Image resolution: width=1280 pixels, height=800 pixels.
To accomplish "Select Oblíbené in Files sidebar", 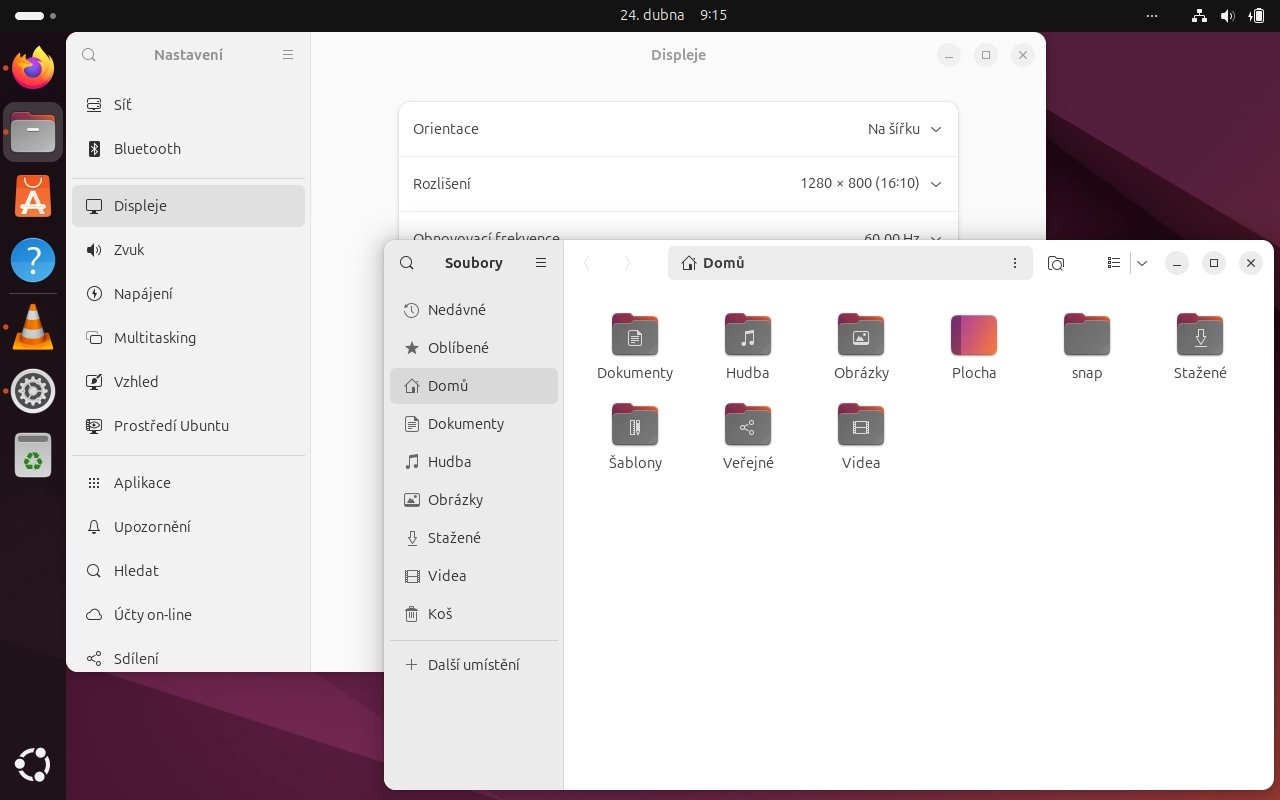I will 474,348.
